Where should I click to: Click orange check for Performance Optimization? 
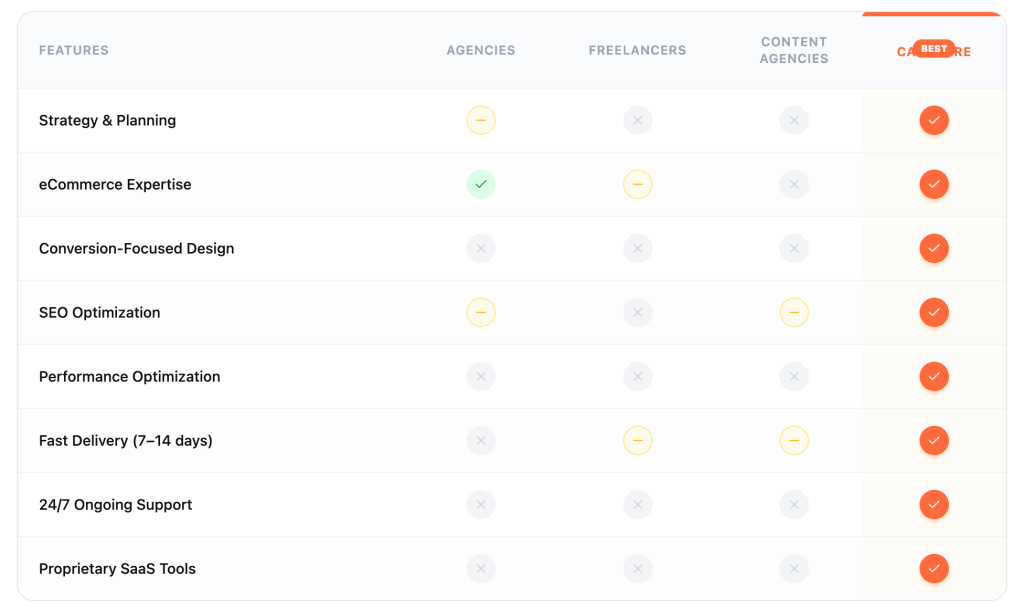(934, 377)
